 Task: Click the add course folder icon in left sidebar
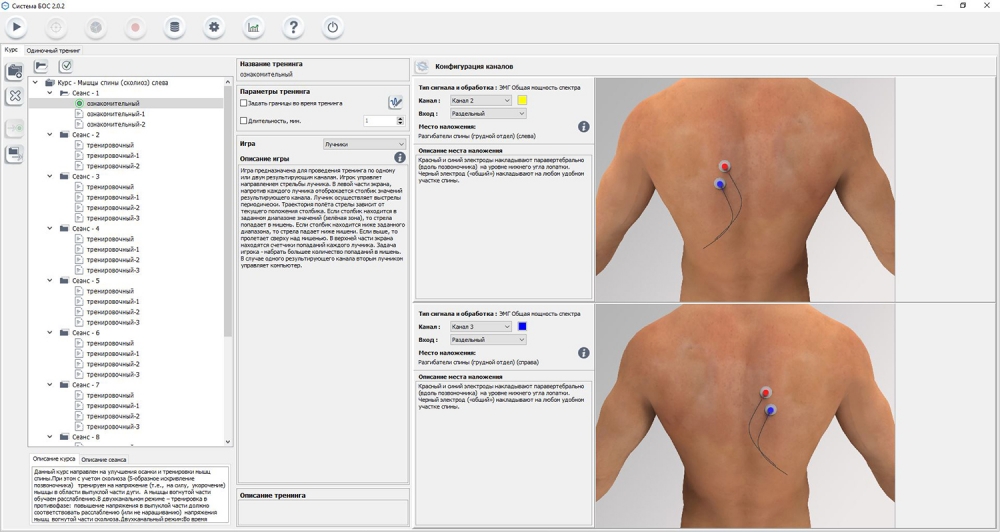pos(14,71)
